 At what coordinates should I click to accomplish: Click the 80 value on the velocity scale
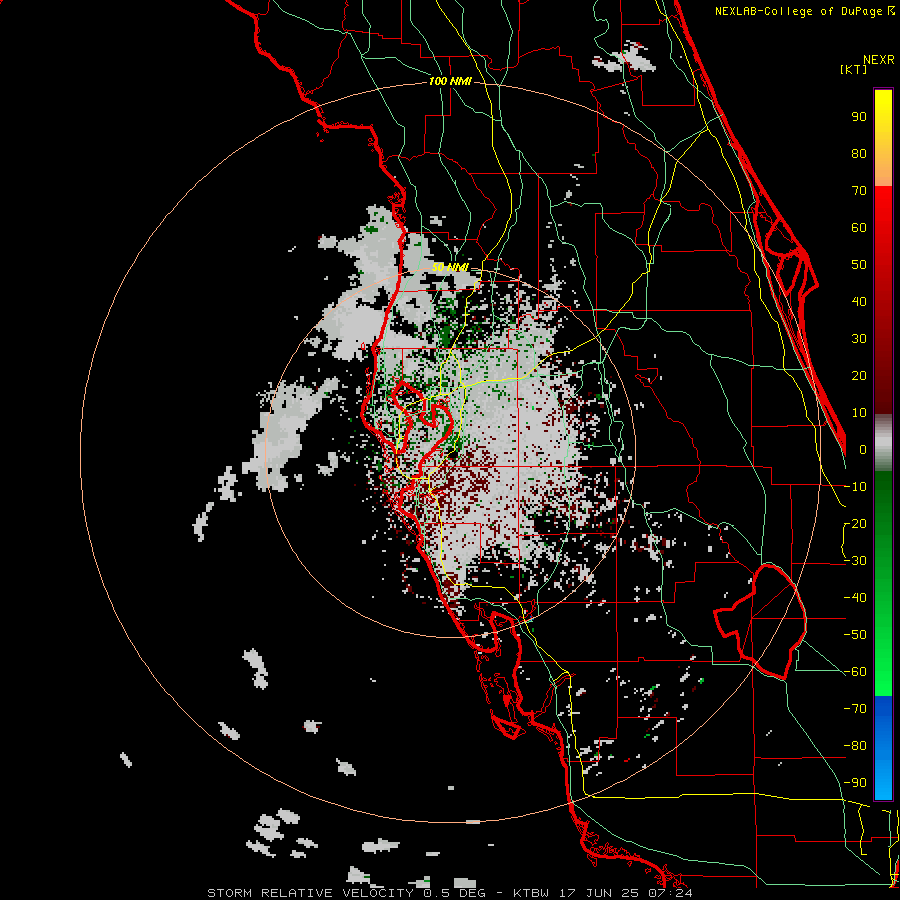point(859,154)
